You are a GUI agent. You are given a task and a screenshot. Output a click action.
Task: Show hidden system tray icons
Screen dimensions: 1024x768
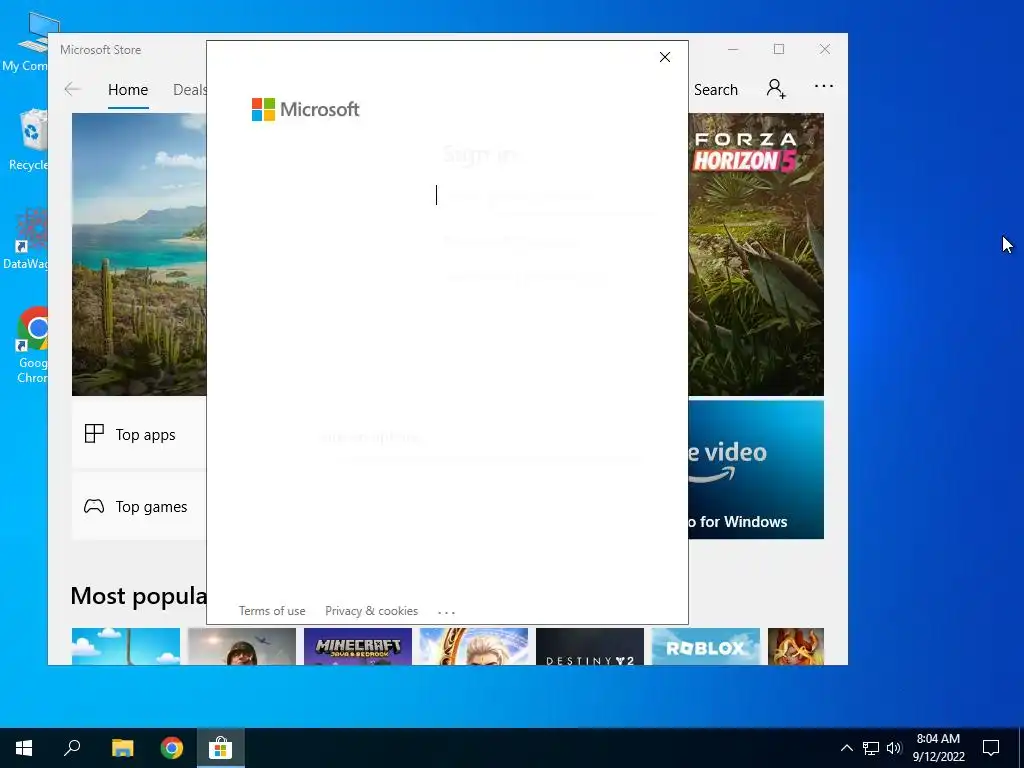[x=846, y=748]
